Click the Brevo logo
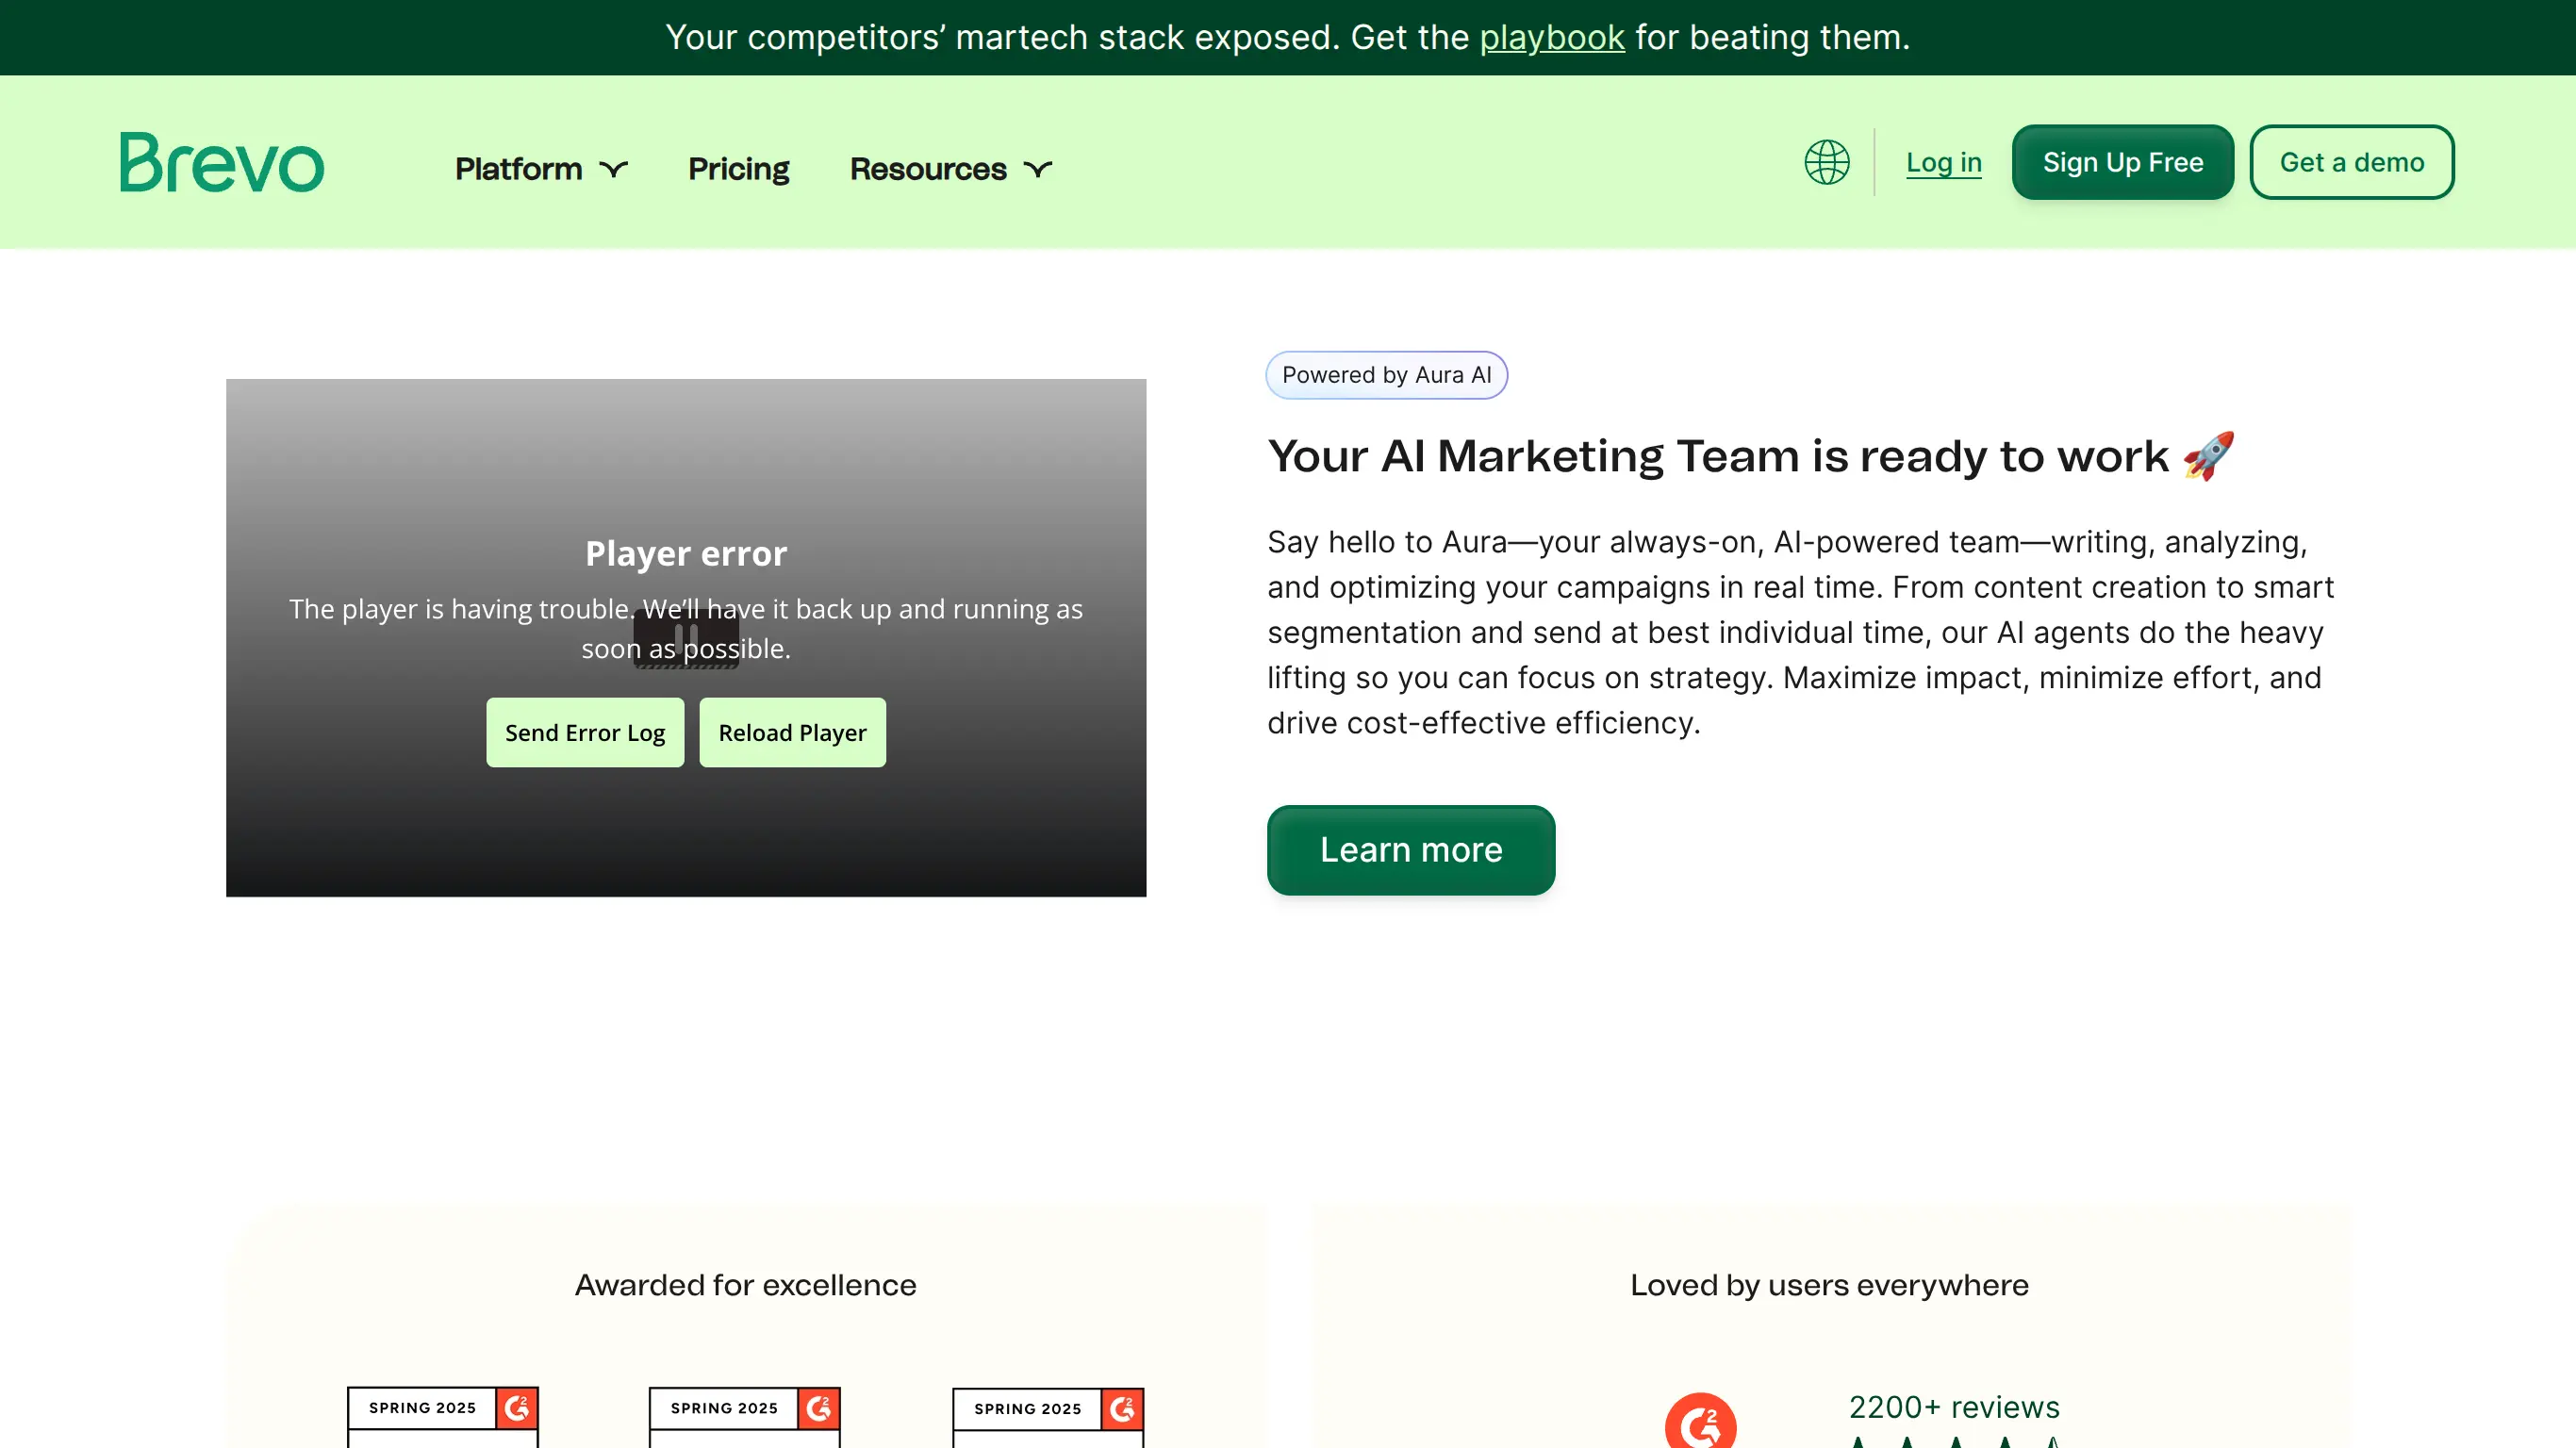This screenshot has width=2576, height=1448. [222, 162]
